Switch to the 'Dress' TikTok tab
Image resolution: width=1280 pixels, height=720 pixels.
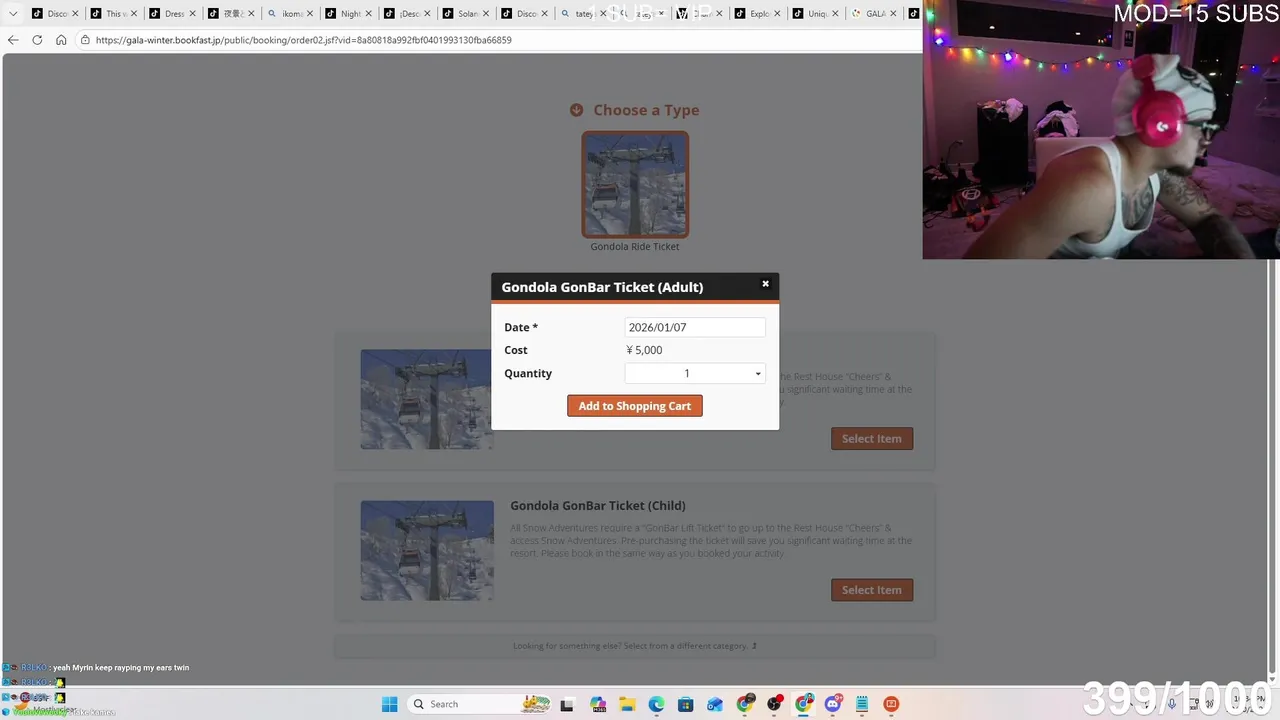coord(171,14)
